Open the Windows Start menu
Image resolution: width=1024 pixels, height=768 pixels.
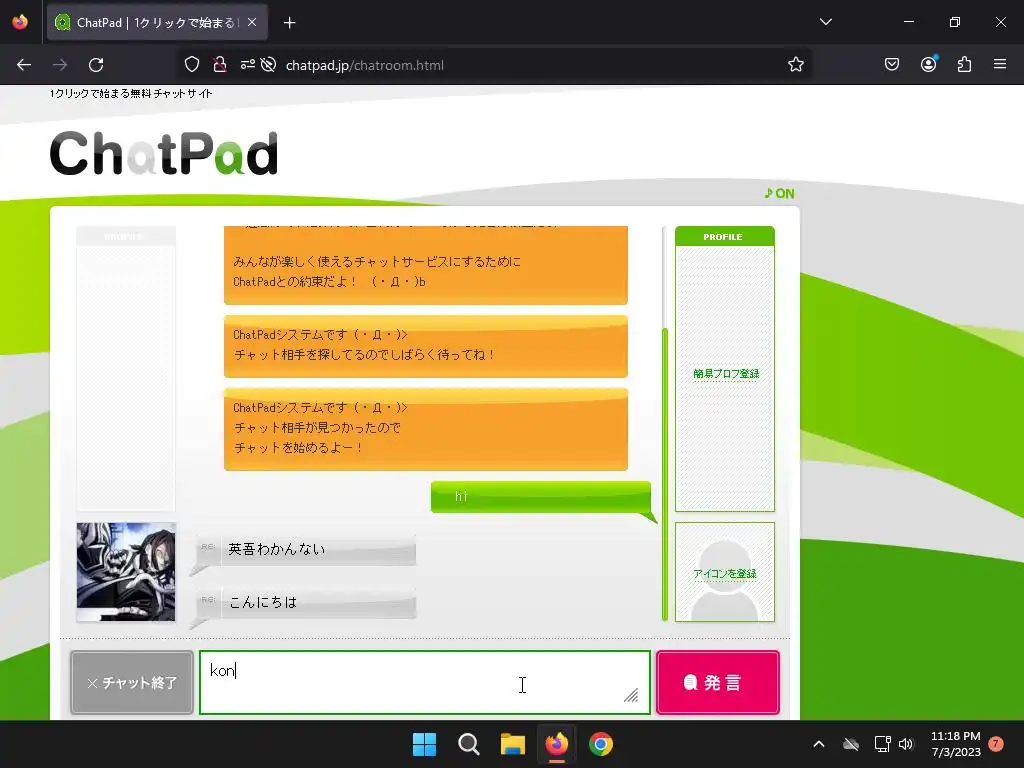point(424,744)
